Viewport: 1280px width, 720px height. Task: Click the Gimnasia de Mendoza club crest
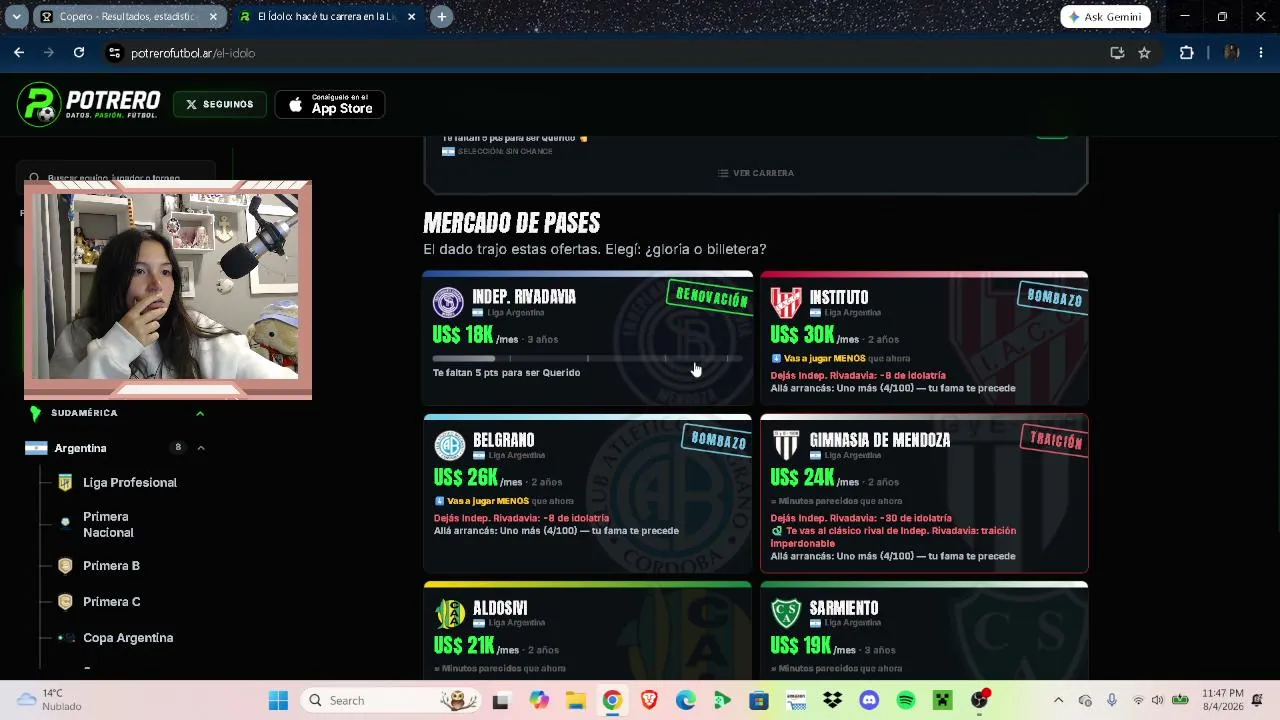point(786,446)
